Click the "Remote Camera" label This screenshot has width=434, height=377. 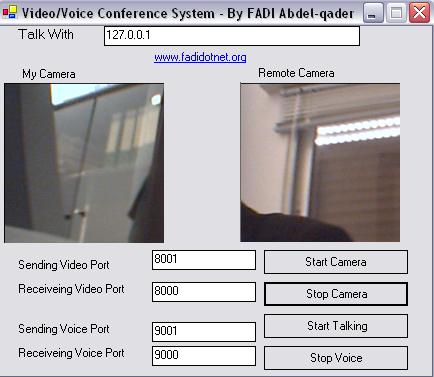(x=296, y=73)
